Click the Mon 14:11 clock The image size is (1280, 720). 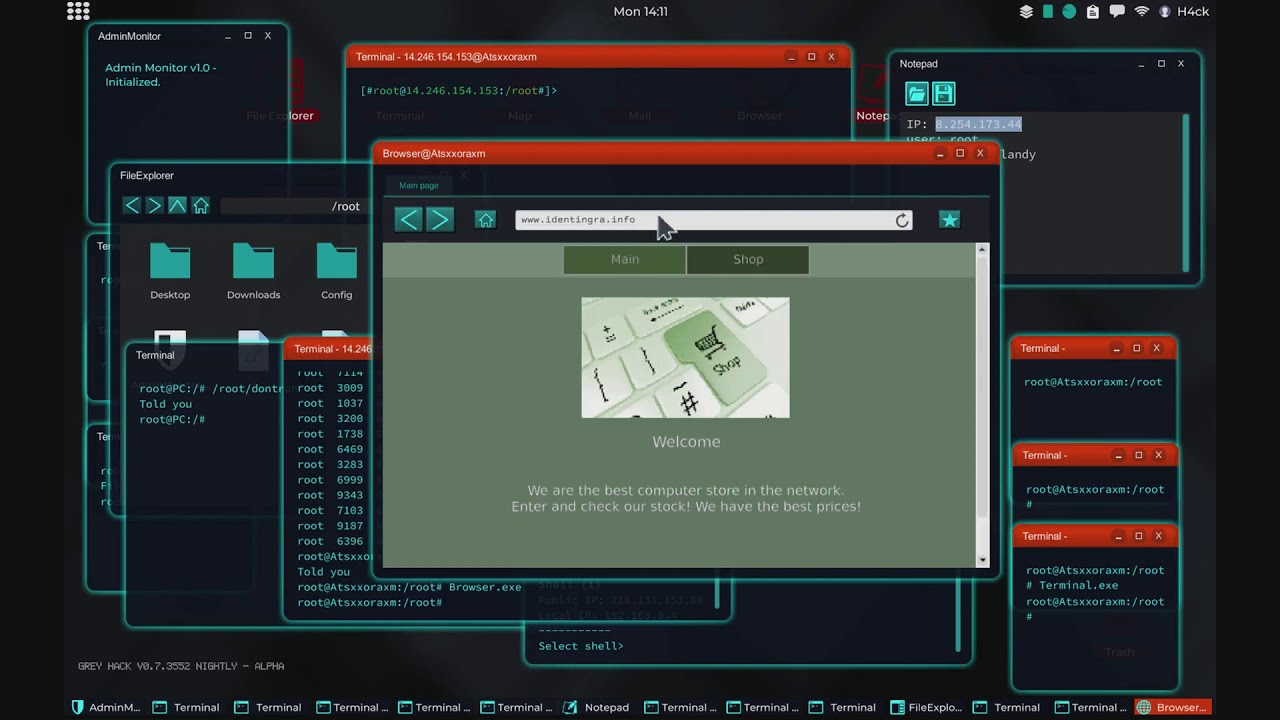pos(640,12)
